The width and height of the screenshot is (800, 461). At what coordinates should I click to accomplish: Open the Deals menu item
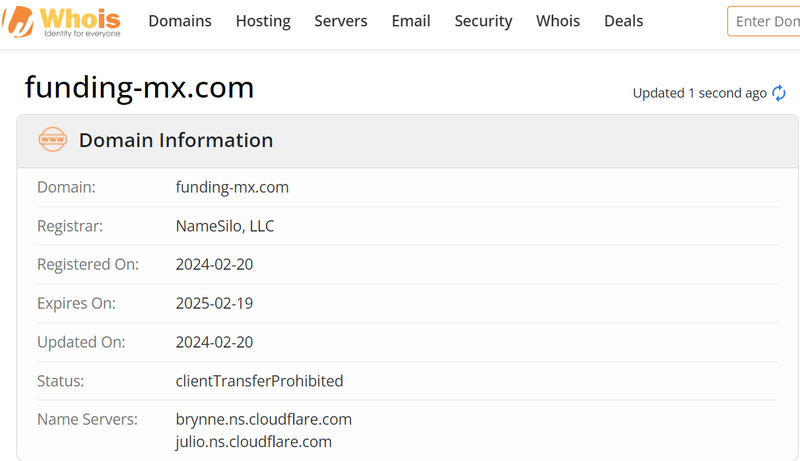(x=623, y=21)
